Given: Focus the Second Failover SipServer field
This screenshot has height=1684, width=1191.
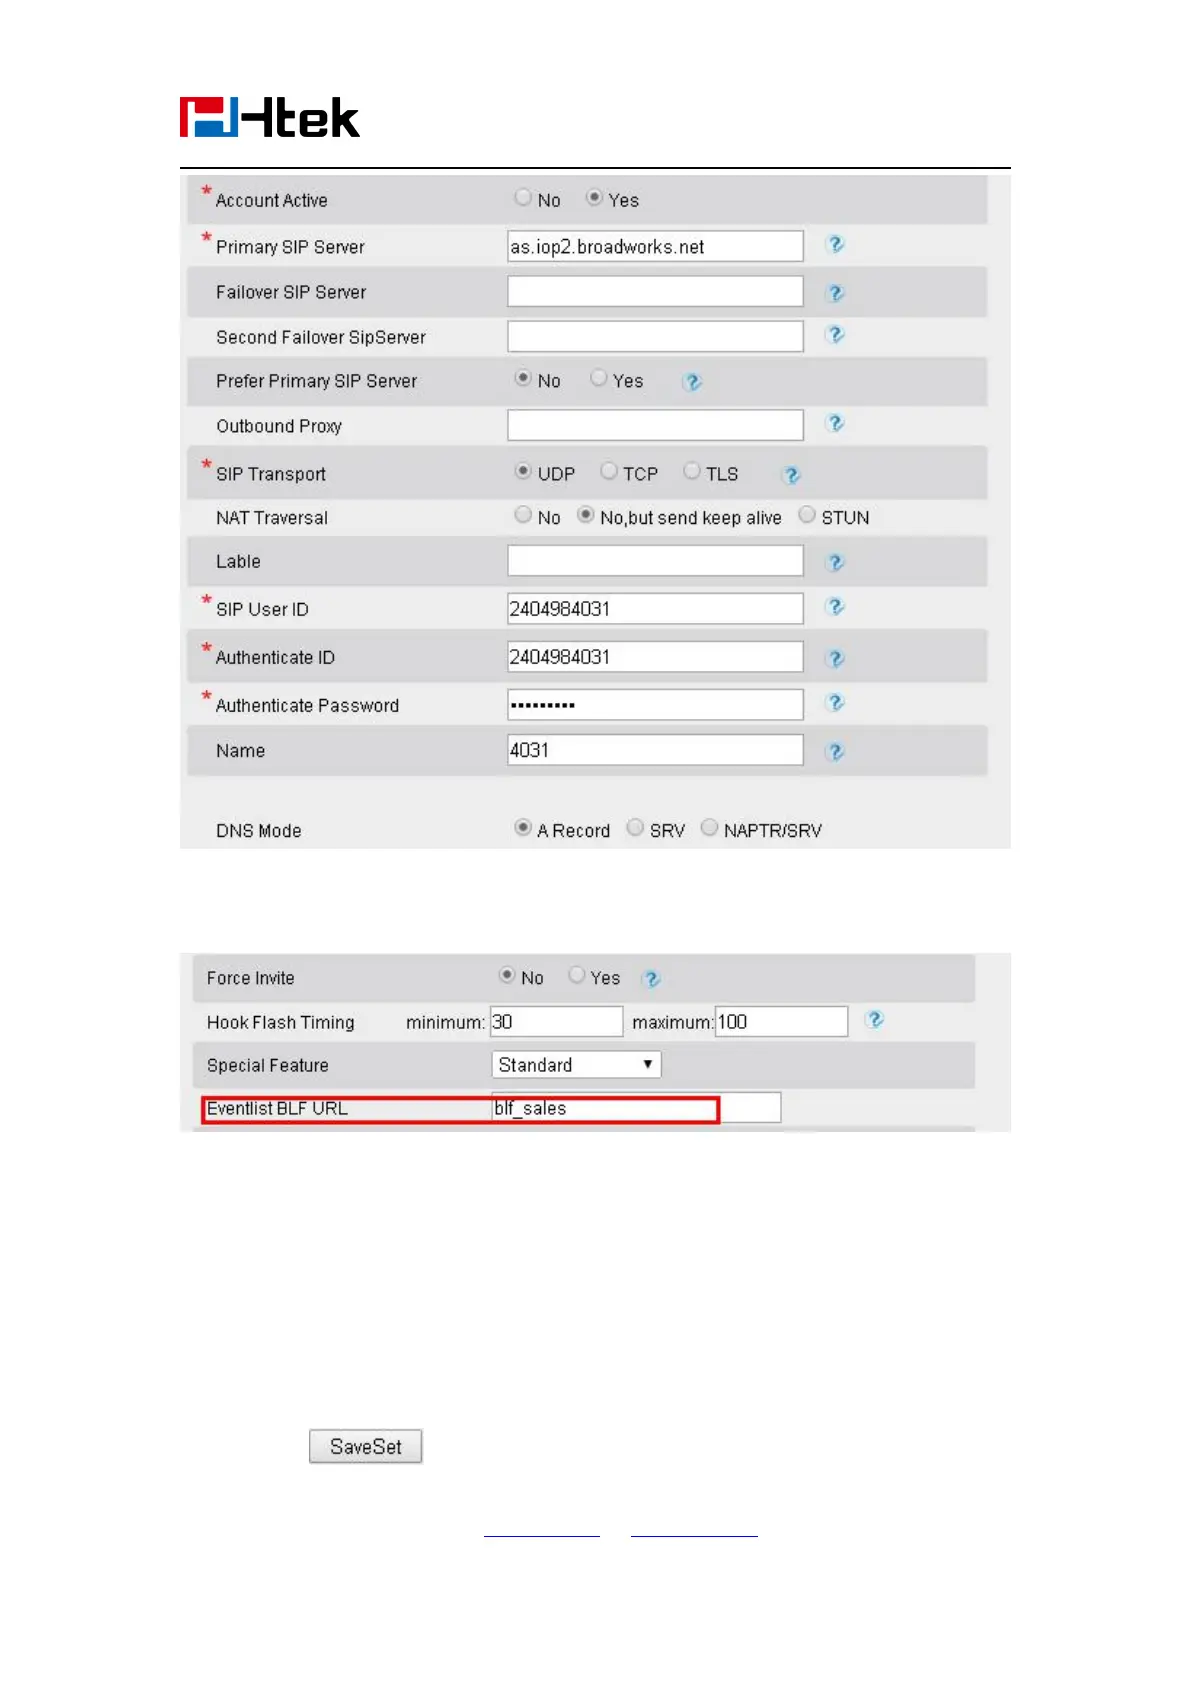Looking at the screenshot, I should pyautogui.click(x=655, y=337).
